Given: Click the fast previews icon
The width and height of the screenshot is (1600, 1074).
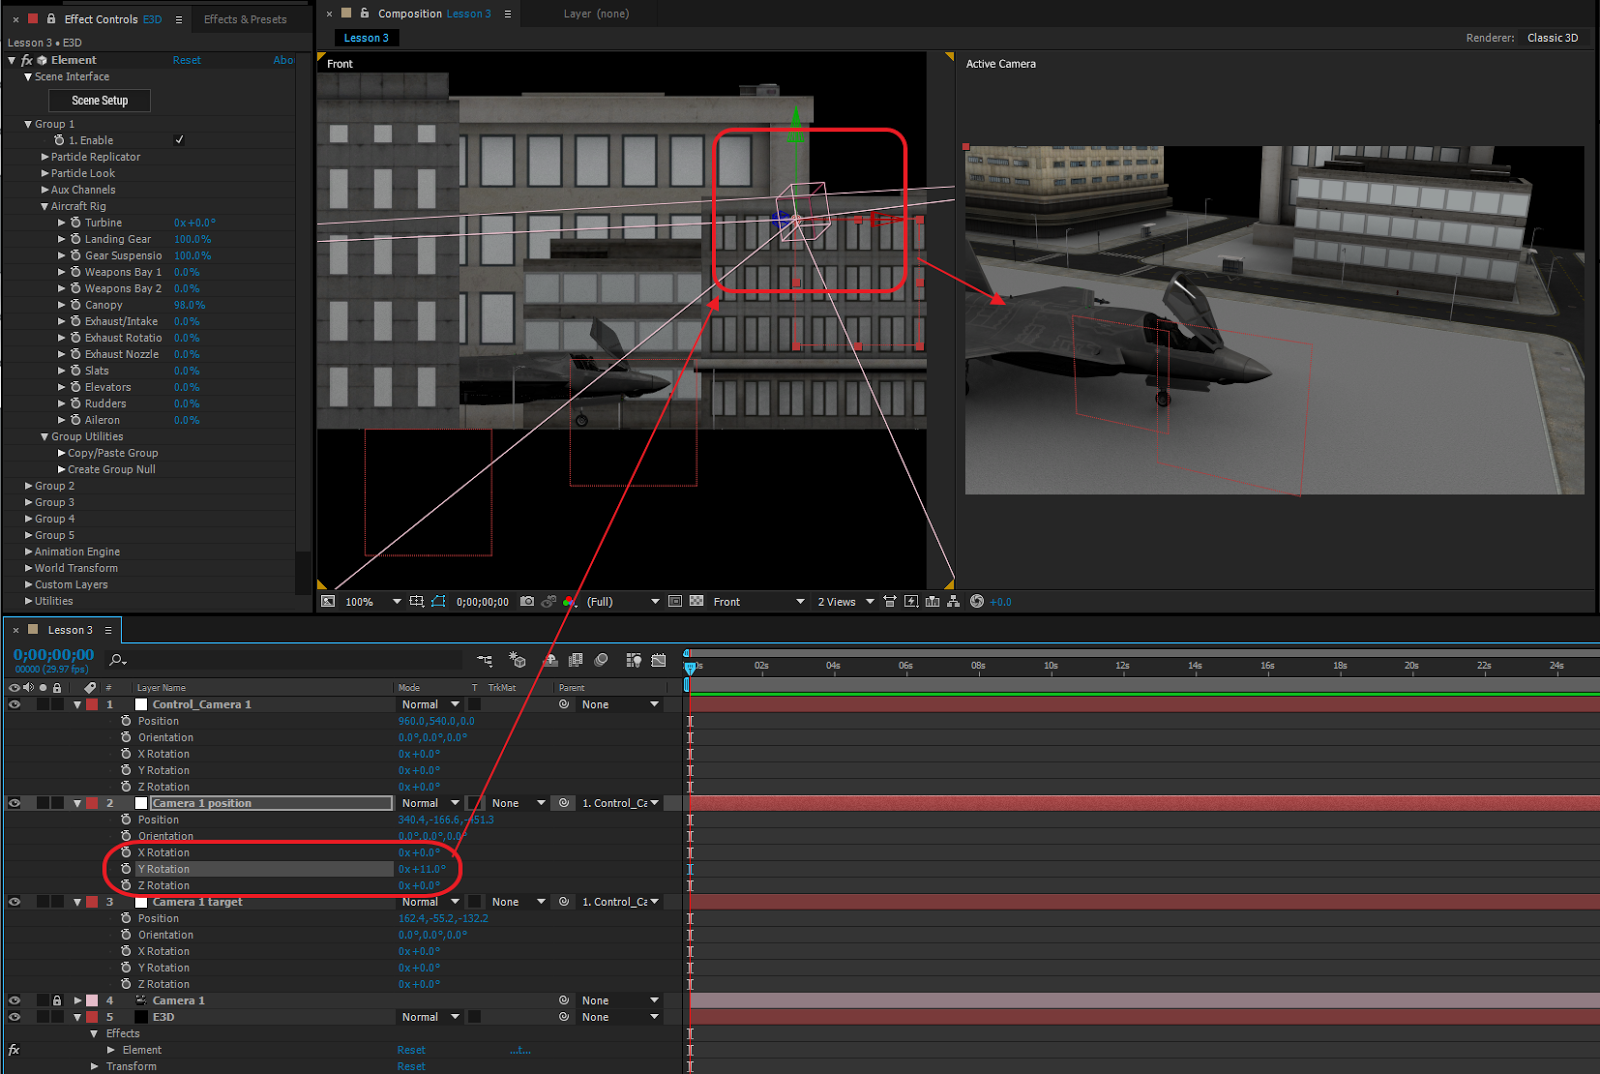Looking at the screenshot, I should pyautogui.click(x=911, y=602).
